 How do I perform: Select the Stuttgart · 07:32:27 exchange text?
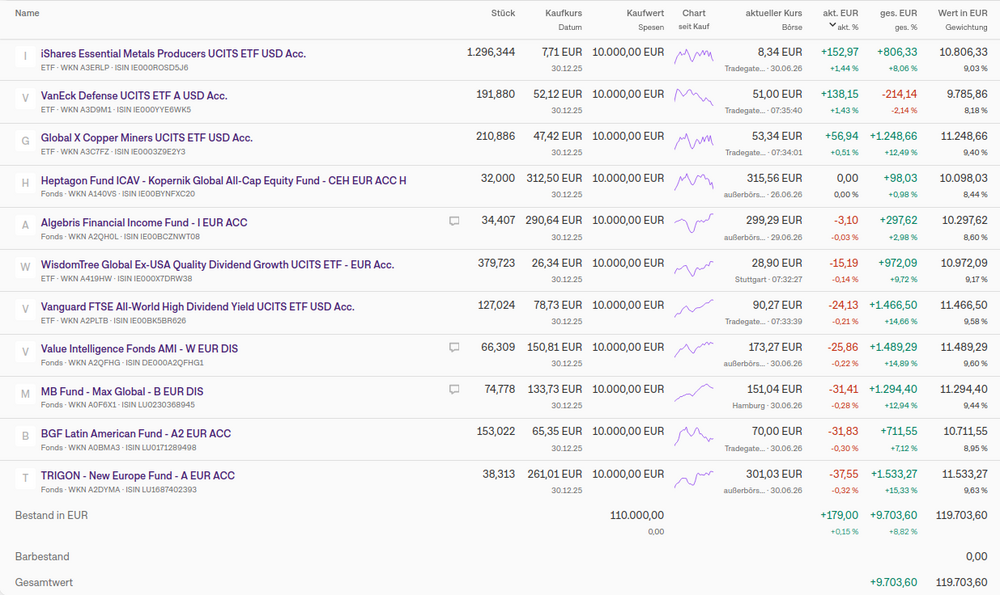[x=768, y=279]
